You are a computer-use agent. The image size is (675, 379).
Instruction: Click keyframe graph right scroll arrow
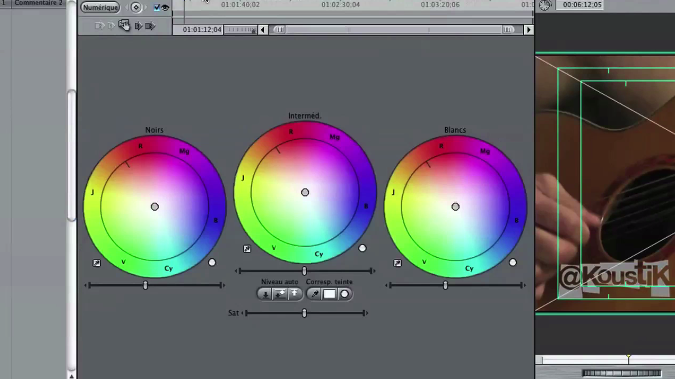click(x=528, y=30)
